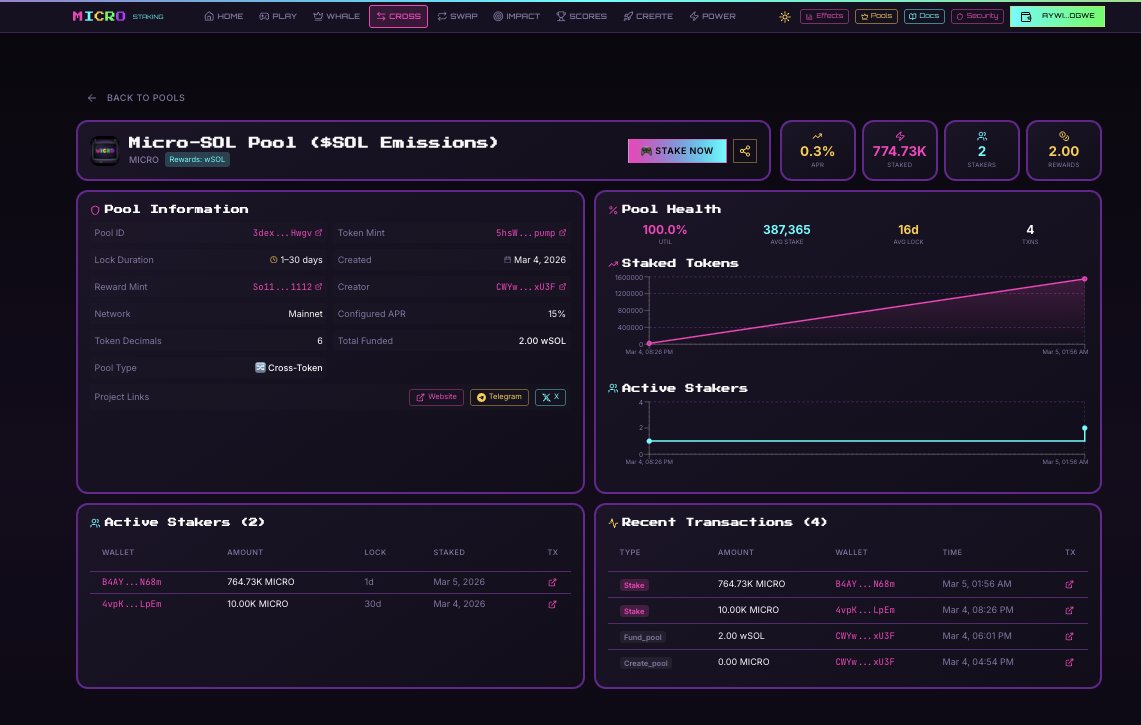Open TX icon for 10.00K staker row
Image resolution: width=1141 pixels, height=725 pixels.
tap(552, 604)
